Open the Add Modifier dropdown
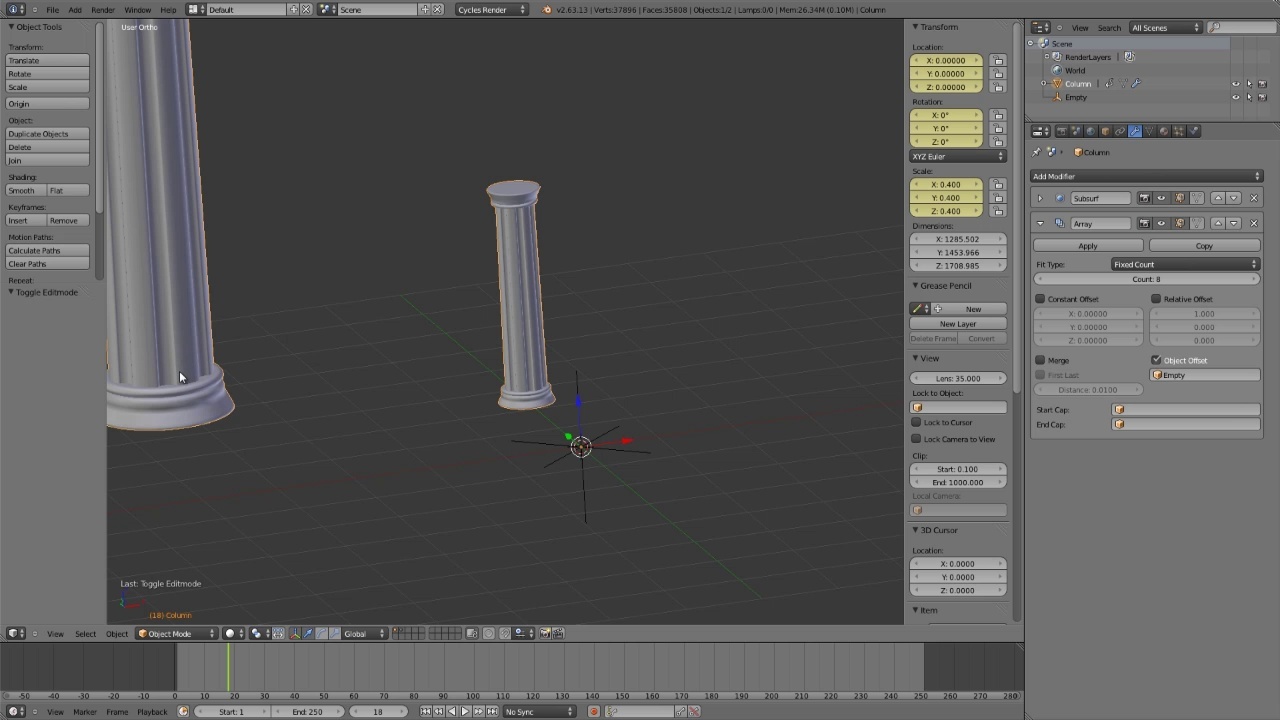Screen dimensions: 1280x720 point(1146,176)
